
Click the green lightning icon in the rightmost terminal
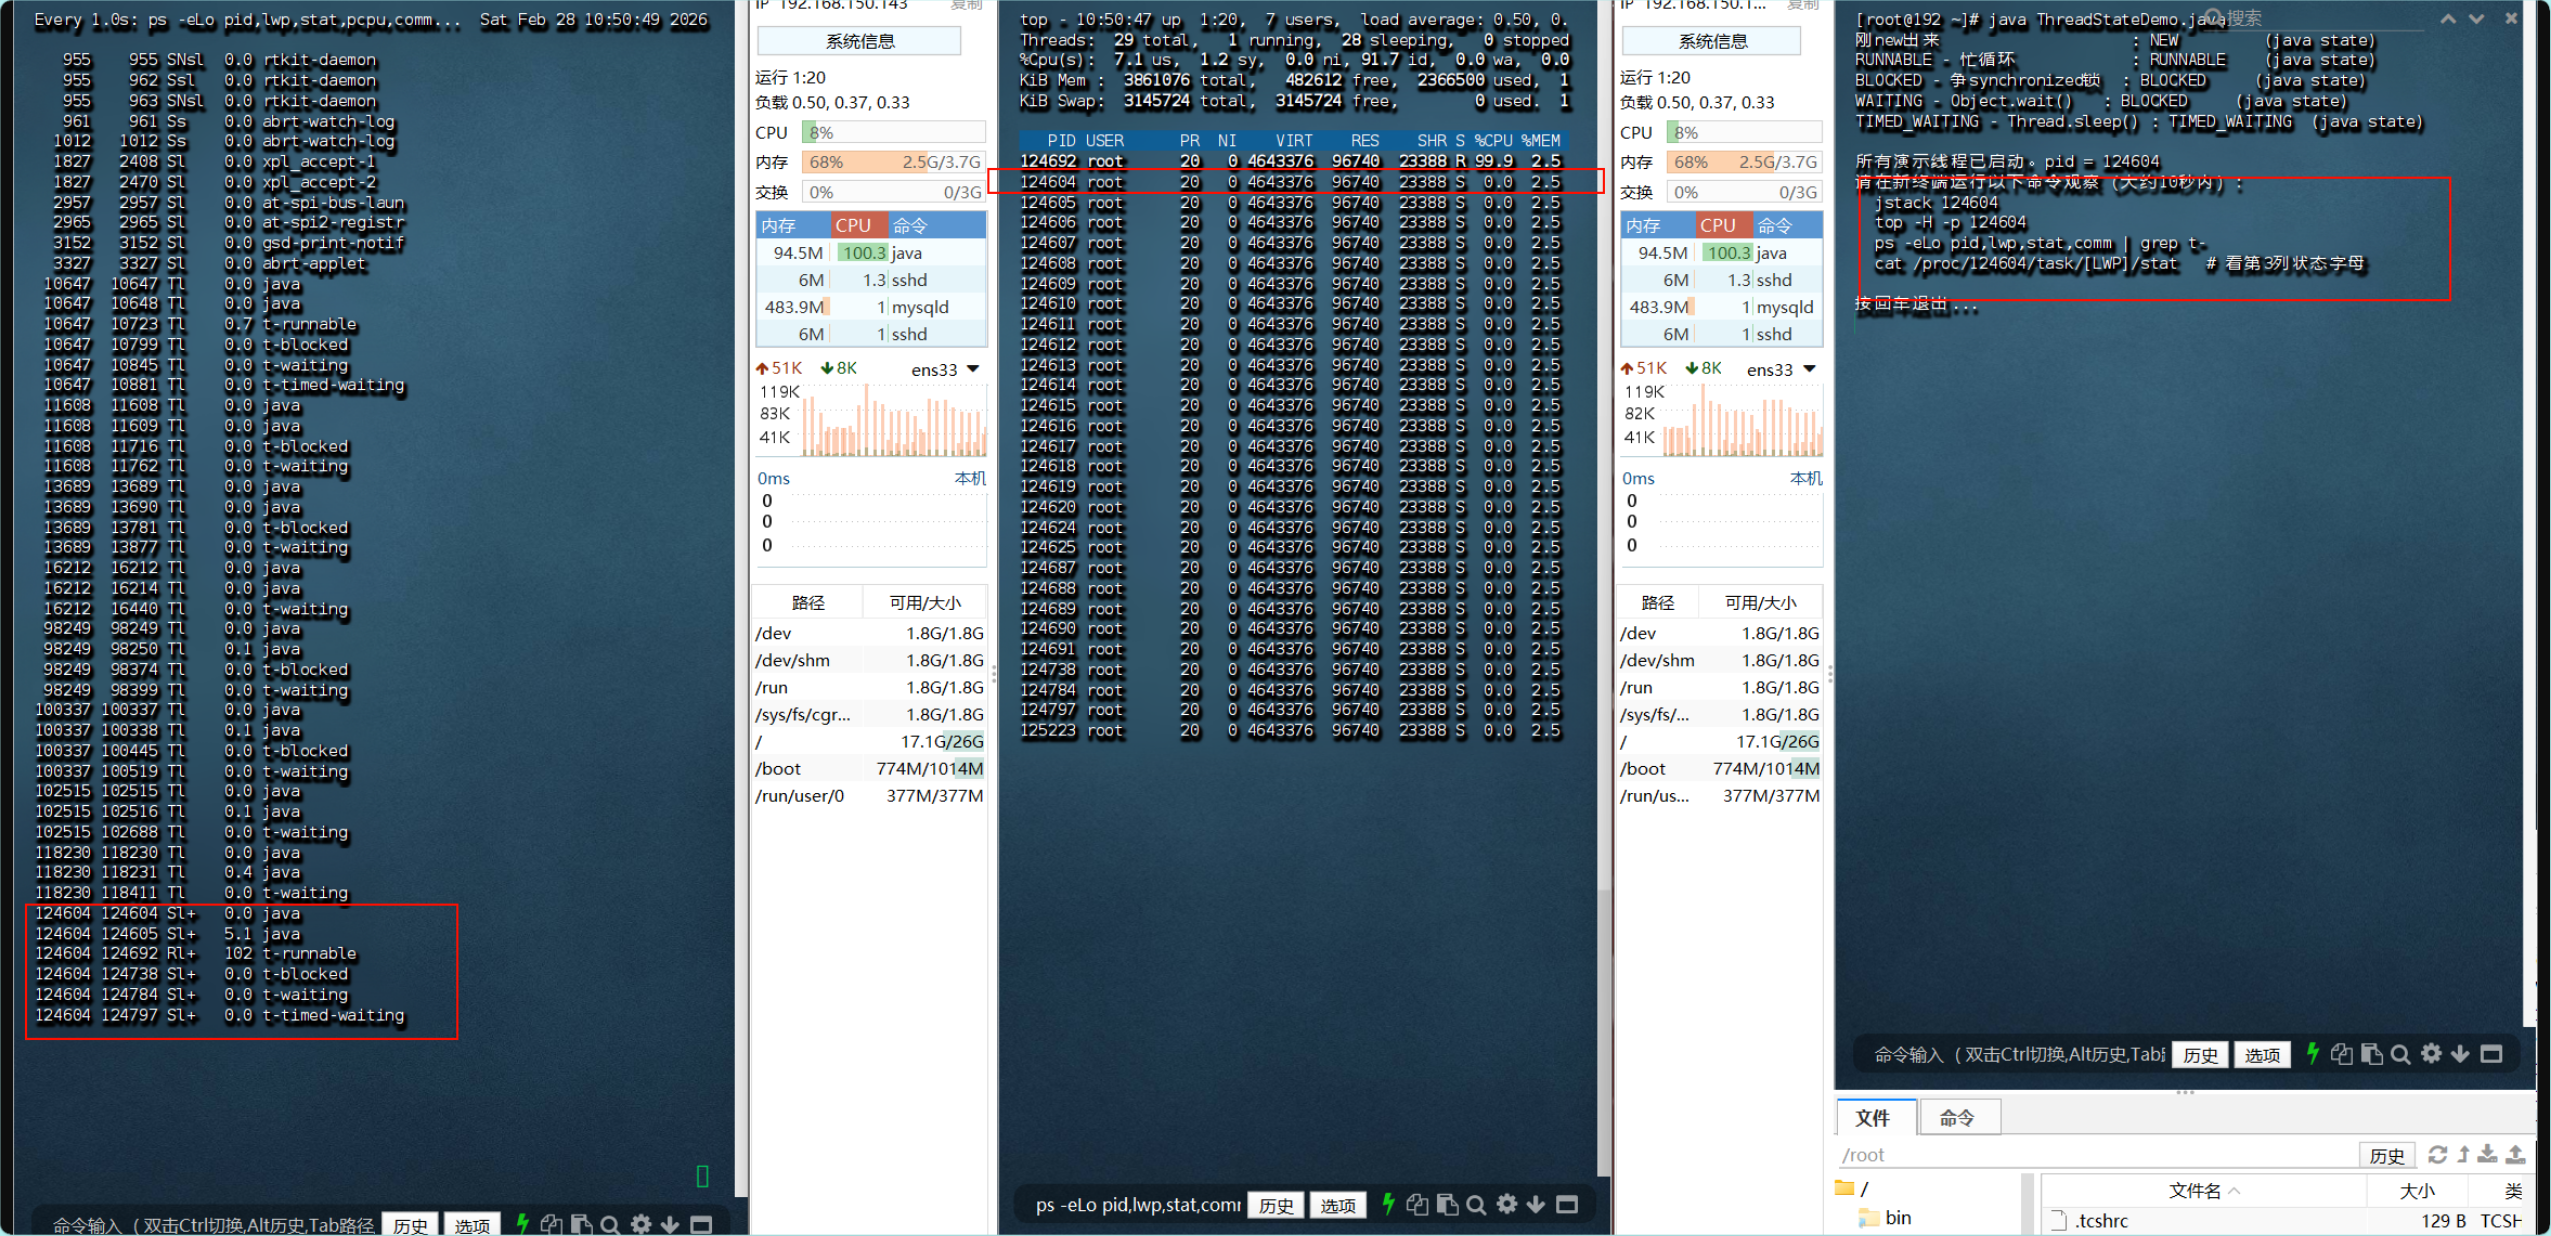click(x=2312, y=1053)
